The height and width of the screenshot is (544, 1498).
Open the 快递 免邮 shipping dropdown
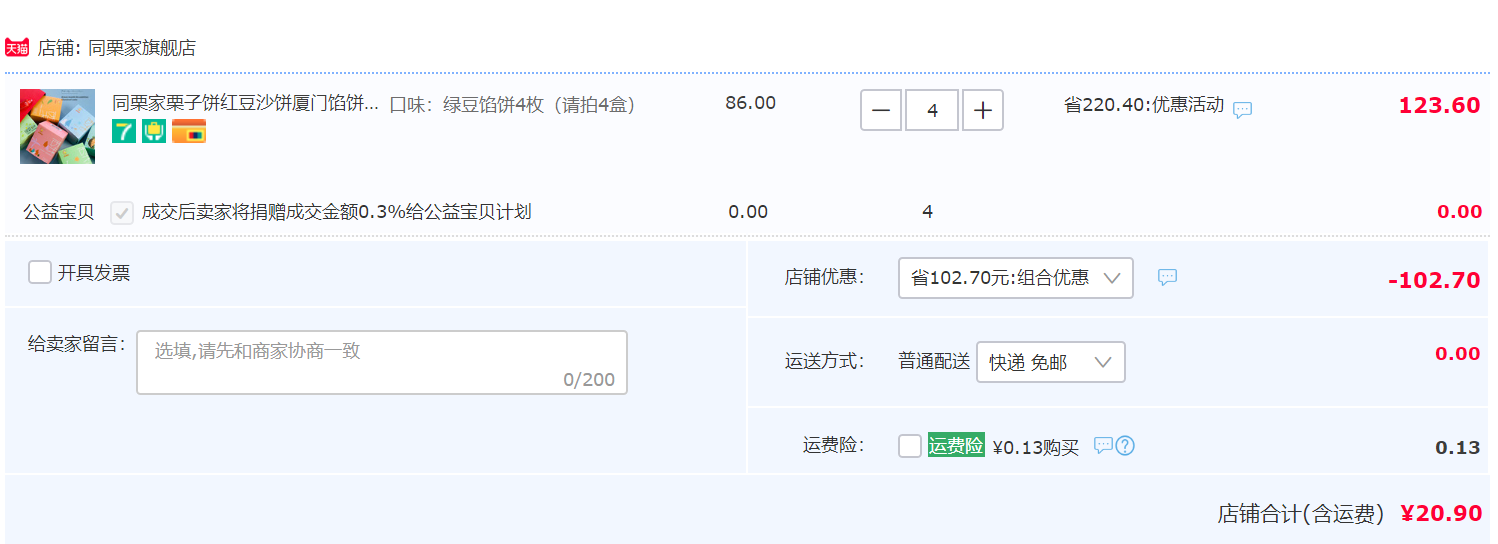1051,362
